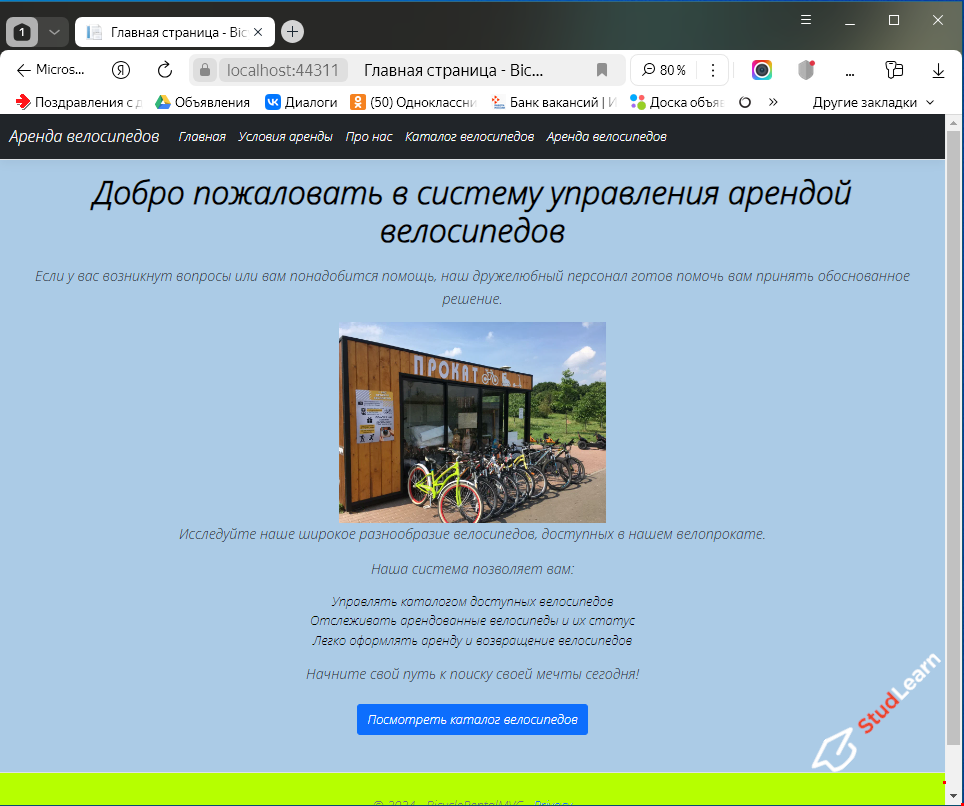The height and width of the screenshot is (806, 964).
Task: Click the VK icon beside Диалоги bookmark
Action: 271,100
